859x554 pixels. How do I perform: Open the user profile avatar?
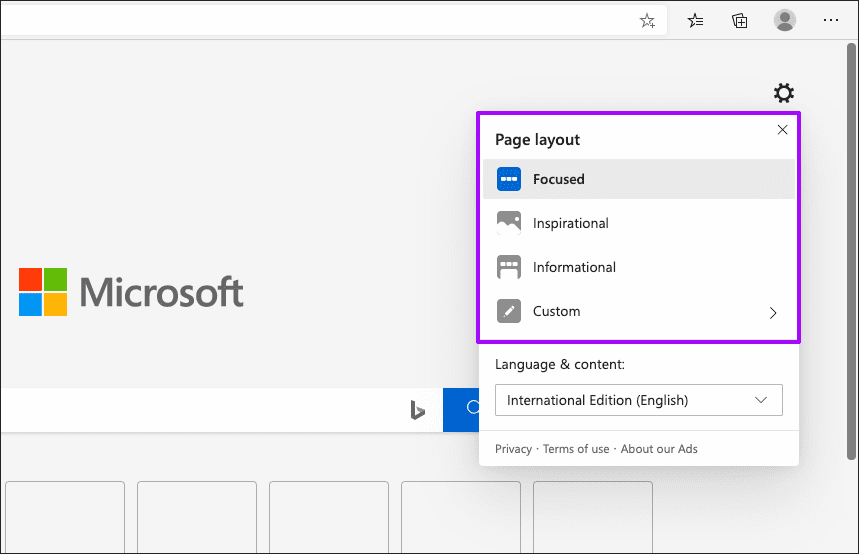(784, 20)
